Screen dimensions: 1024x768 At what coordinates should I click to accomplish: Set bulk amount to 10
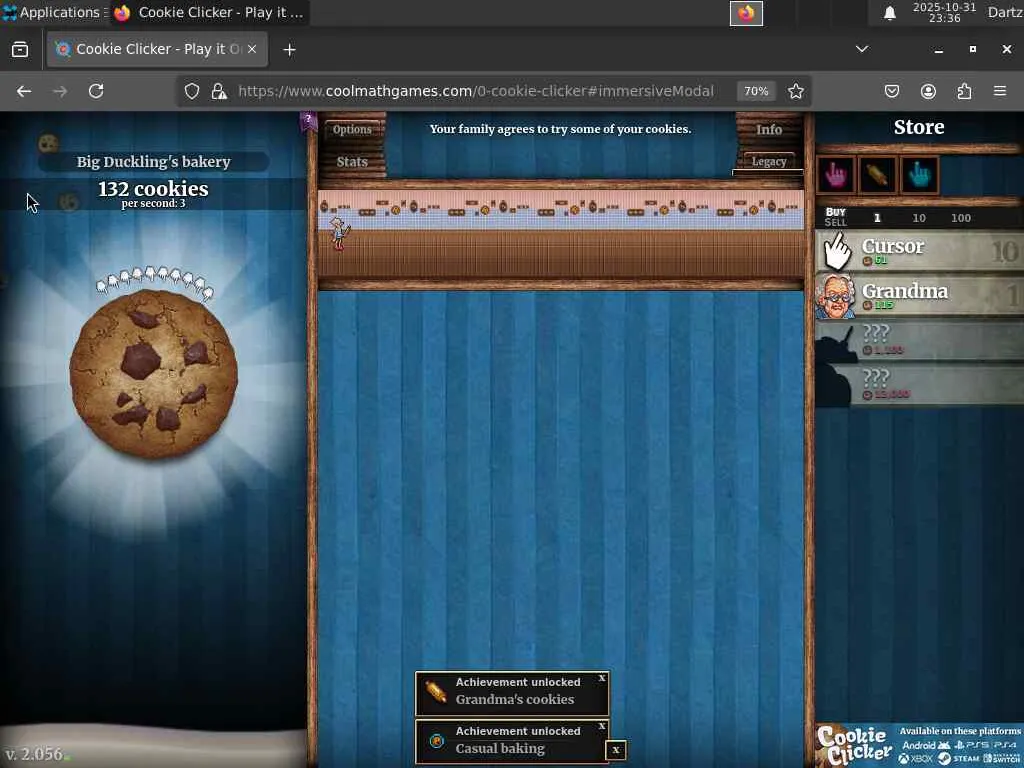tap(919, 218)
